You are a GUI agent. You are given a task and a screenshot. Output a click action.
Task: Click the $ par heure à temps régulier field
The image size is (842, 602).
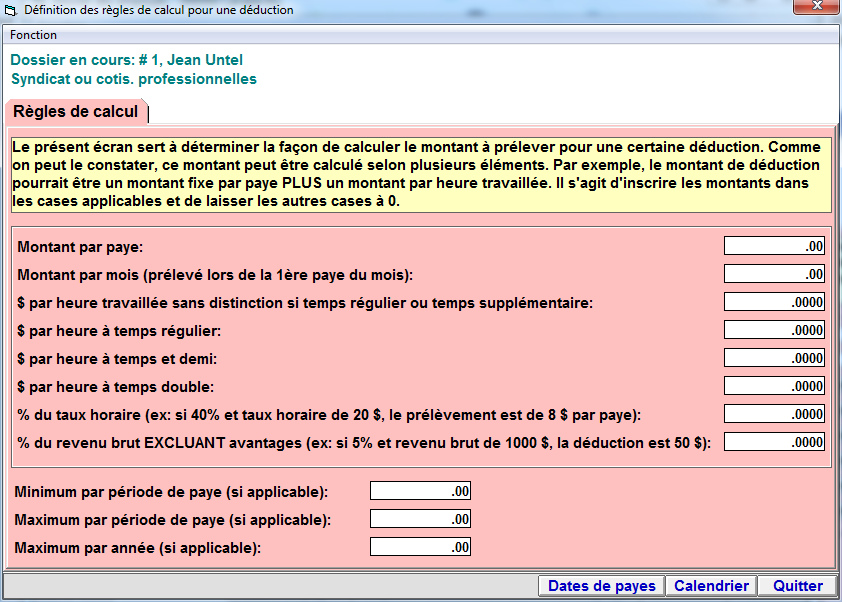pos(774,330)
